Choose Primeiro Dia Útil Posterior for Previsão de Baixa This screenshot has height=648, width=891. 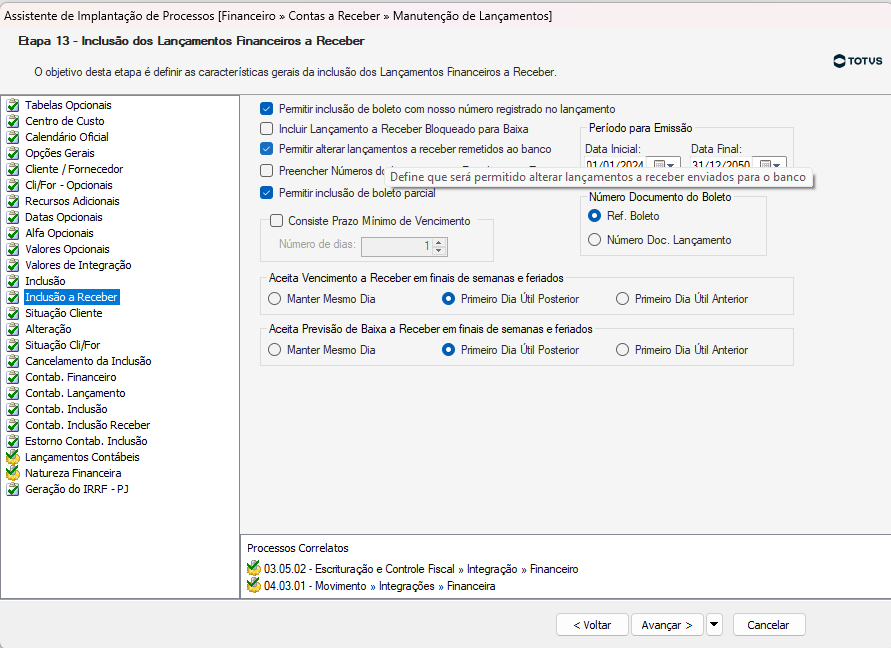pos(448,350)
